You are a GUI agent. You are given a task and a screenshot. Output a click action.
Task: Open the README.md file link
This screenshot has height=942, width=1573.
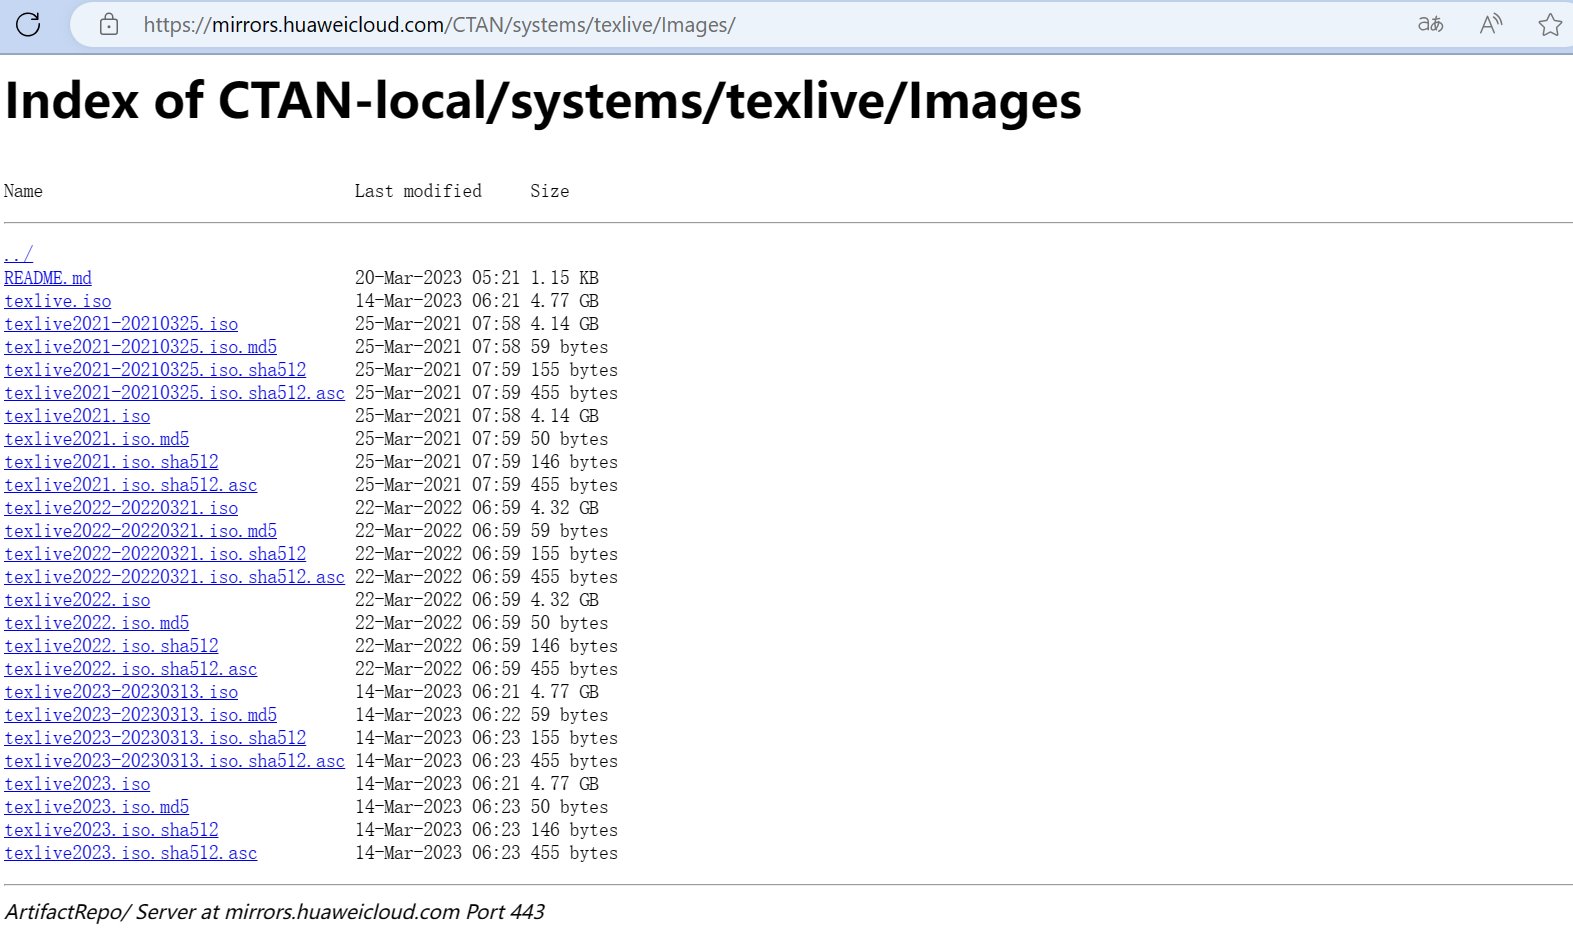pyautogui.click(x=48, y=278)
